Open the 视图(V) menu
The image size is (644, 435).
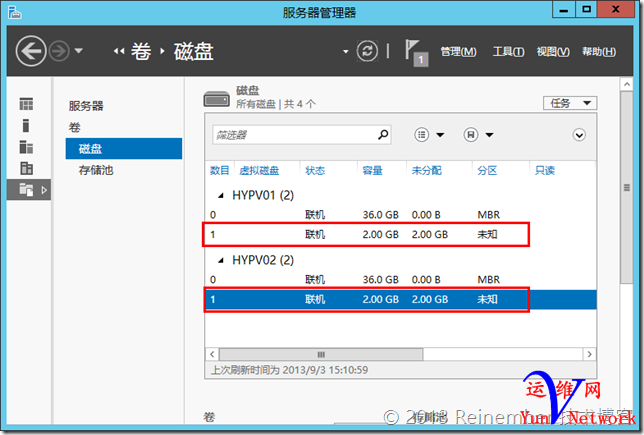(x=553, y=52)
